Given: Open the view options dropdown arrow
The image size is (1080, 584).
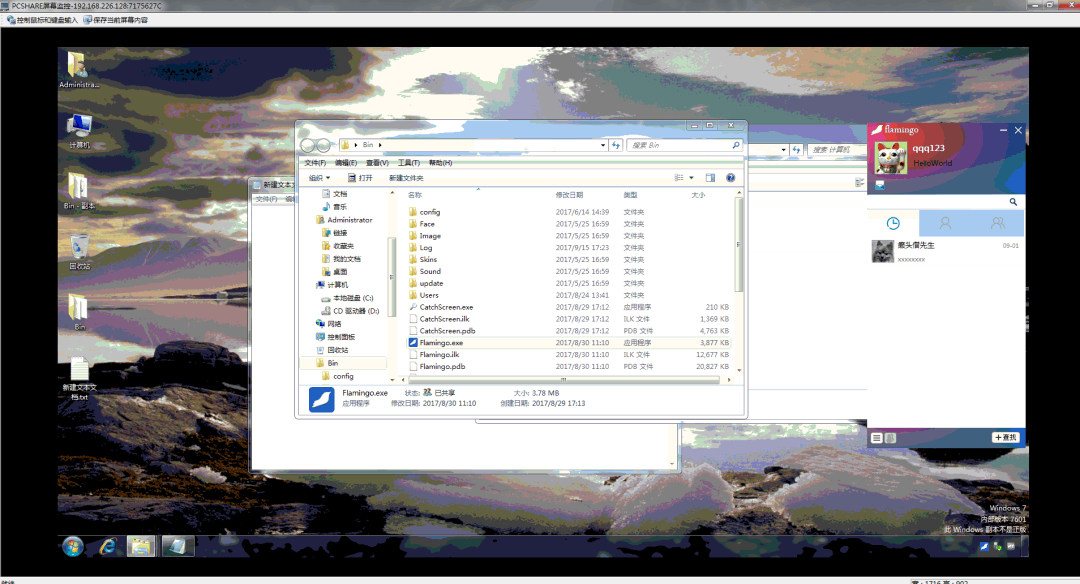Looking at the screenshot, I should [692, 178].
